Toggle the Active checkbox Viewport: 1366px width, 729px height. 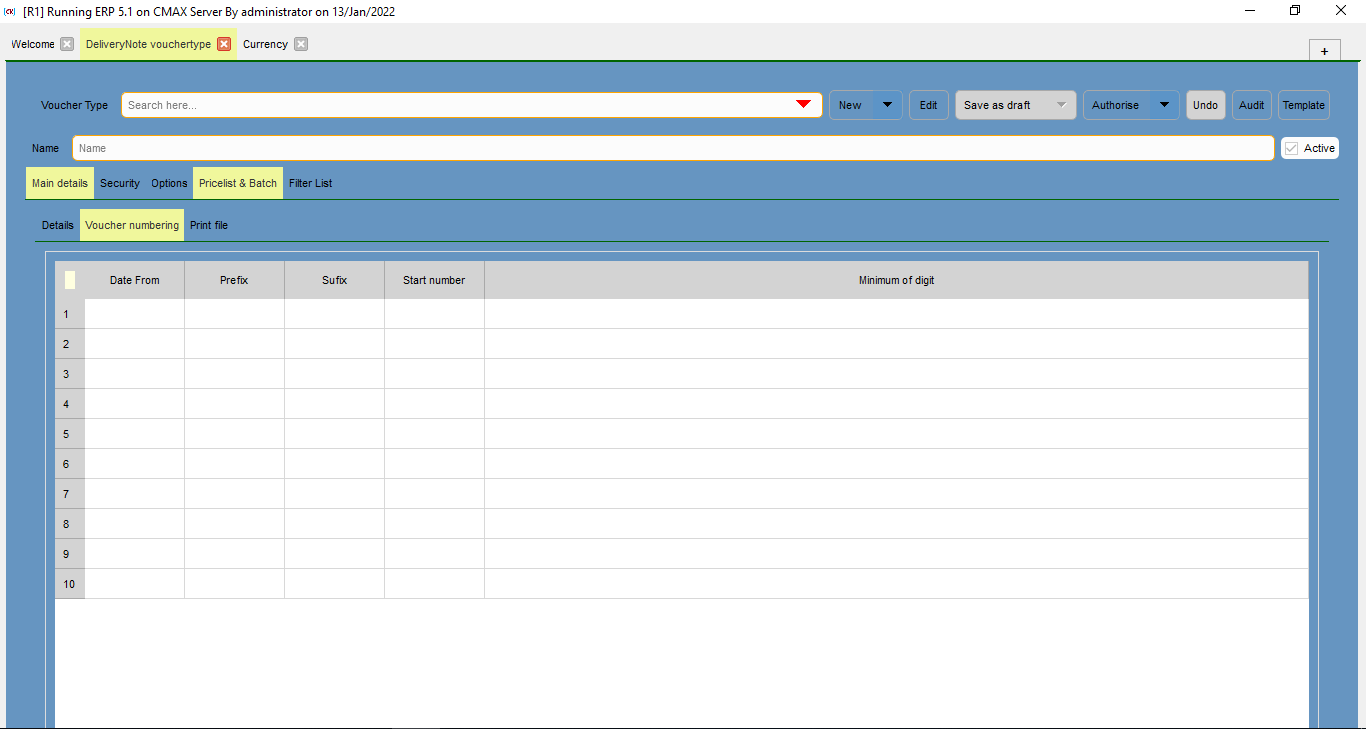click(x=1292, y=148)
